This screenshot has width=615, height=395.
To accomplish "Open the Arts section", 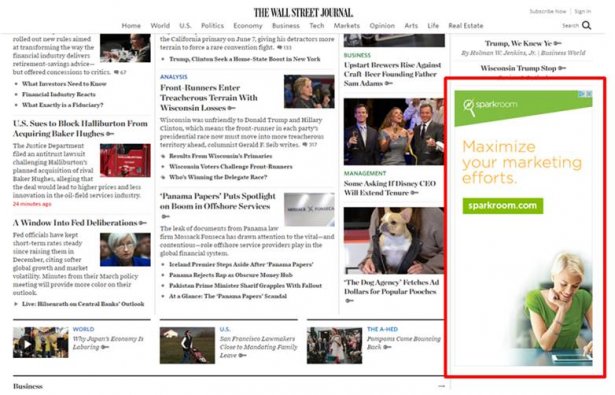I will (411, 25).
